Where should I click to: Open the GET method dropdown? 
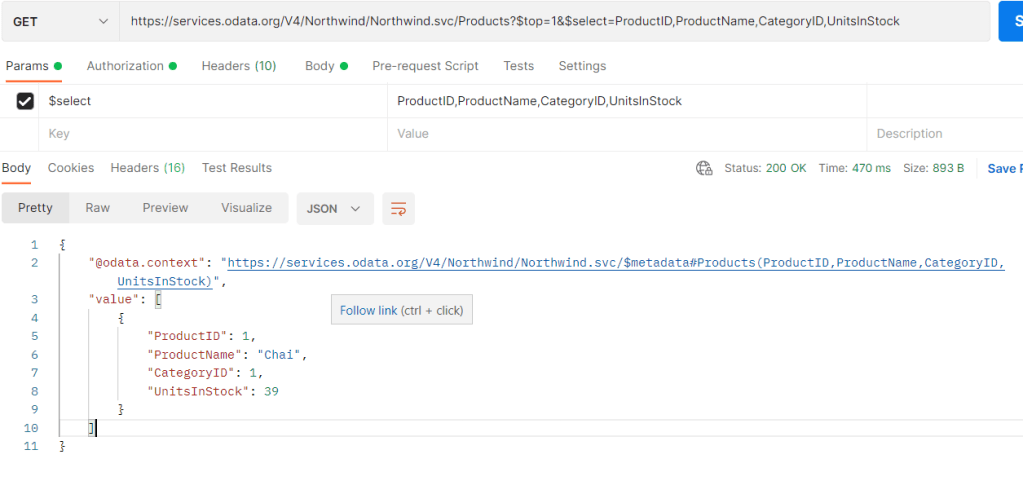[59, 21]
